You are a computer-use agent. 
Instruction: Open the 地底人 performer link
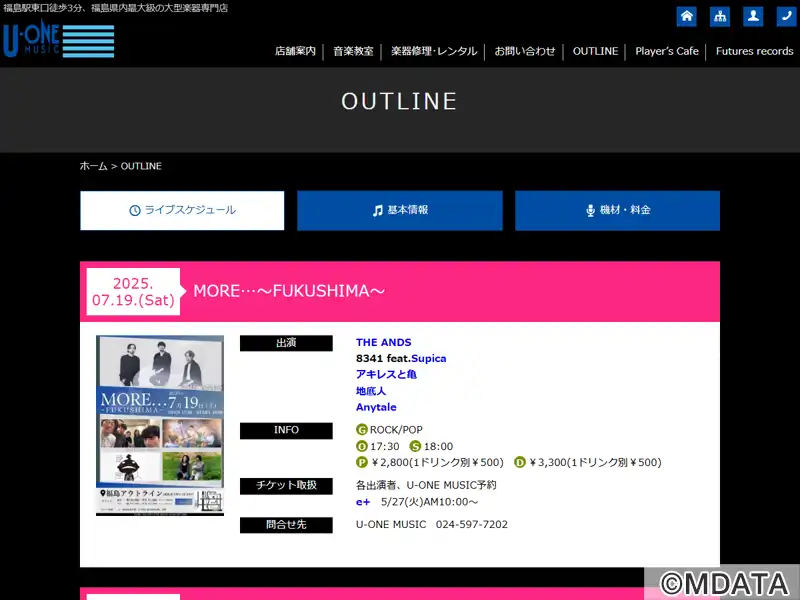[x=371, y=391]
